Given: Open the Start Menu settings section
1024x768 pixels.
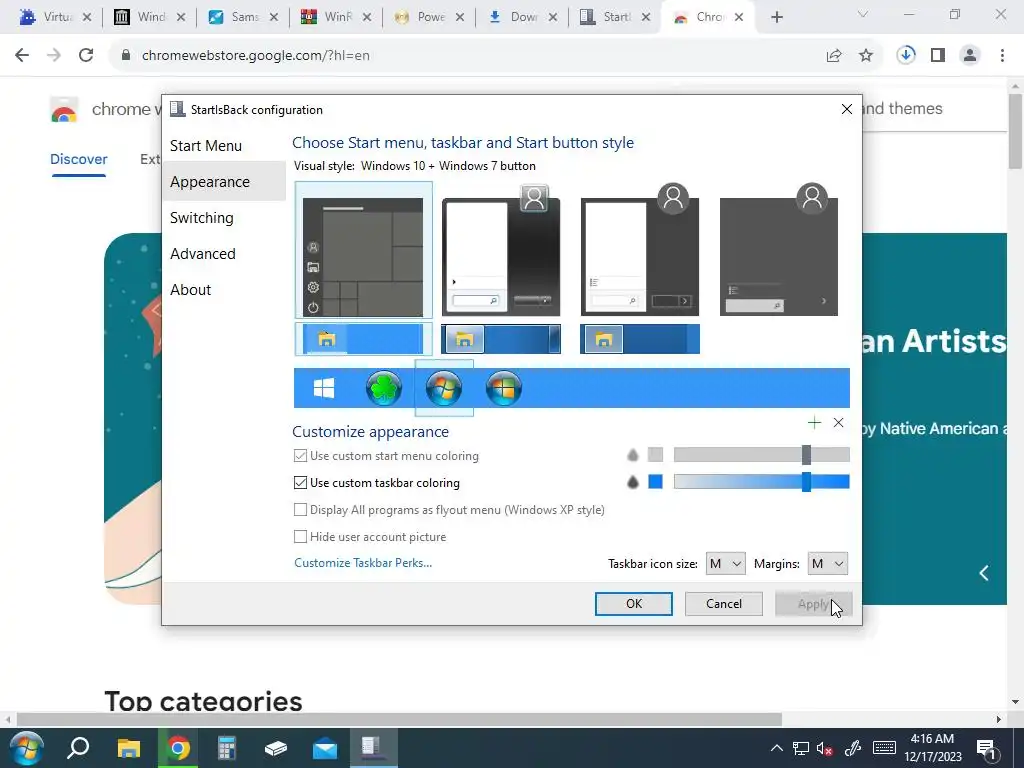Looking at the screenshot, I should (206, 146).
